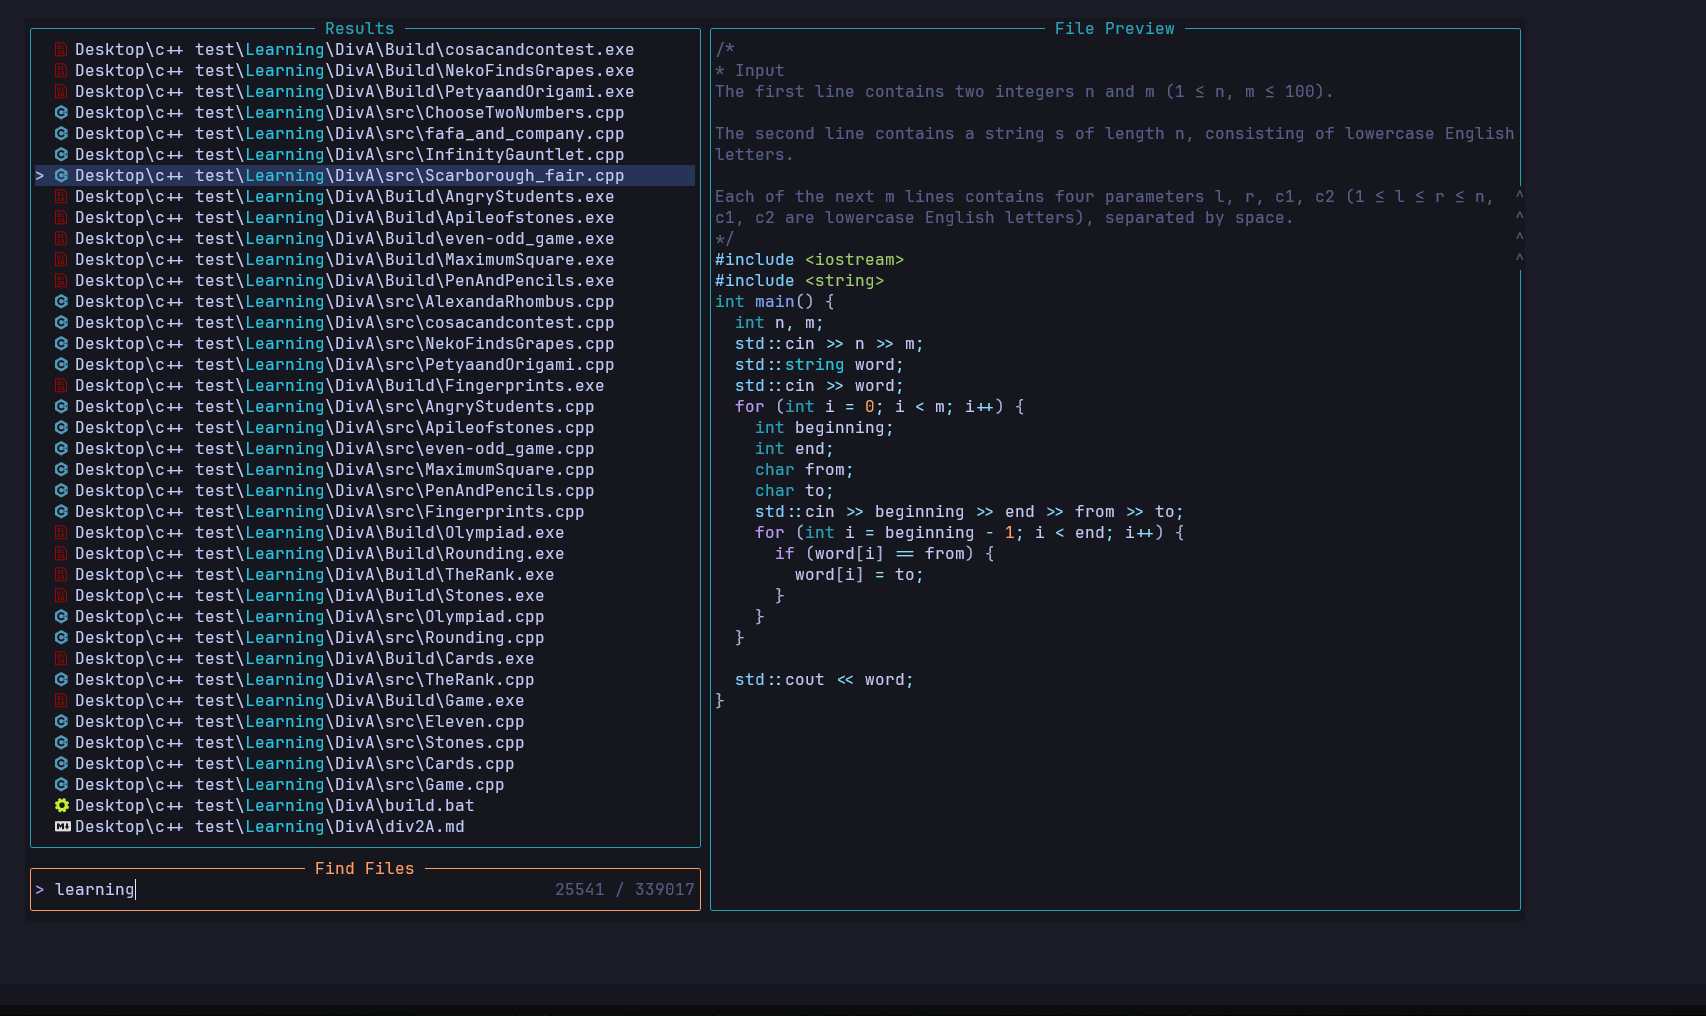Click the exe icon beside Olympiad.exe
Image resolution: width=1706 pixels, height=1016 pixels.
(x=61, y=533)
